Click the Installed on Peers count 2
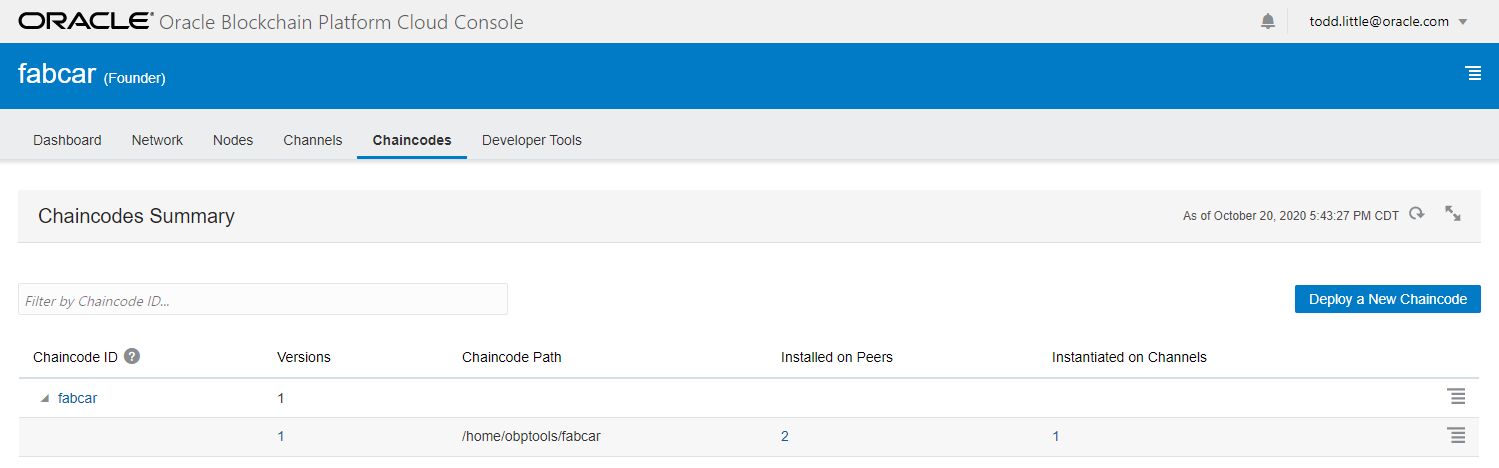The image size is (1499, 468). coord(784,436)
